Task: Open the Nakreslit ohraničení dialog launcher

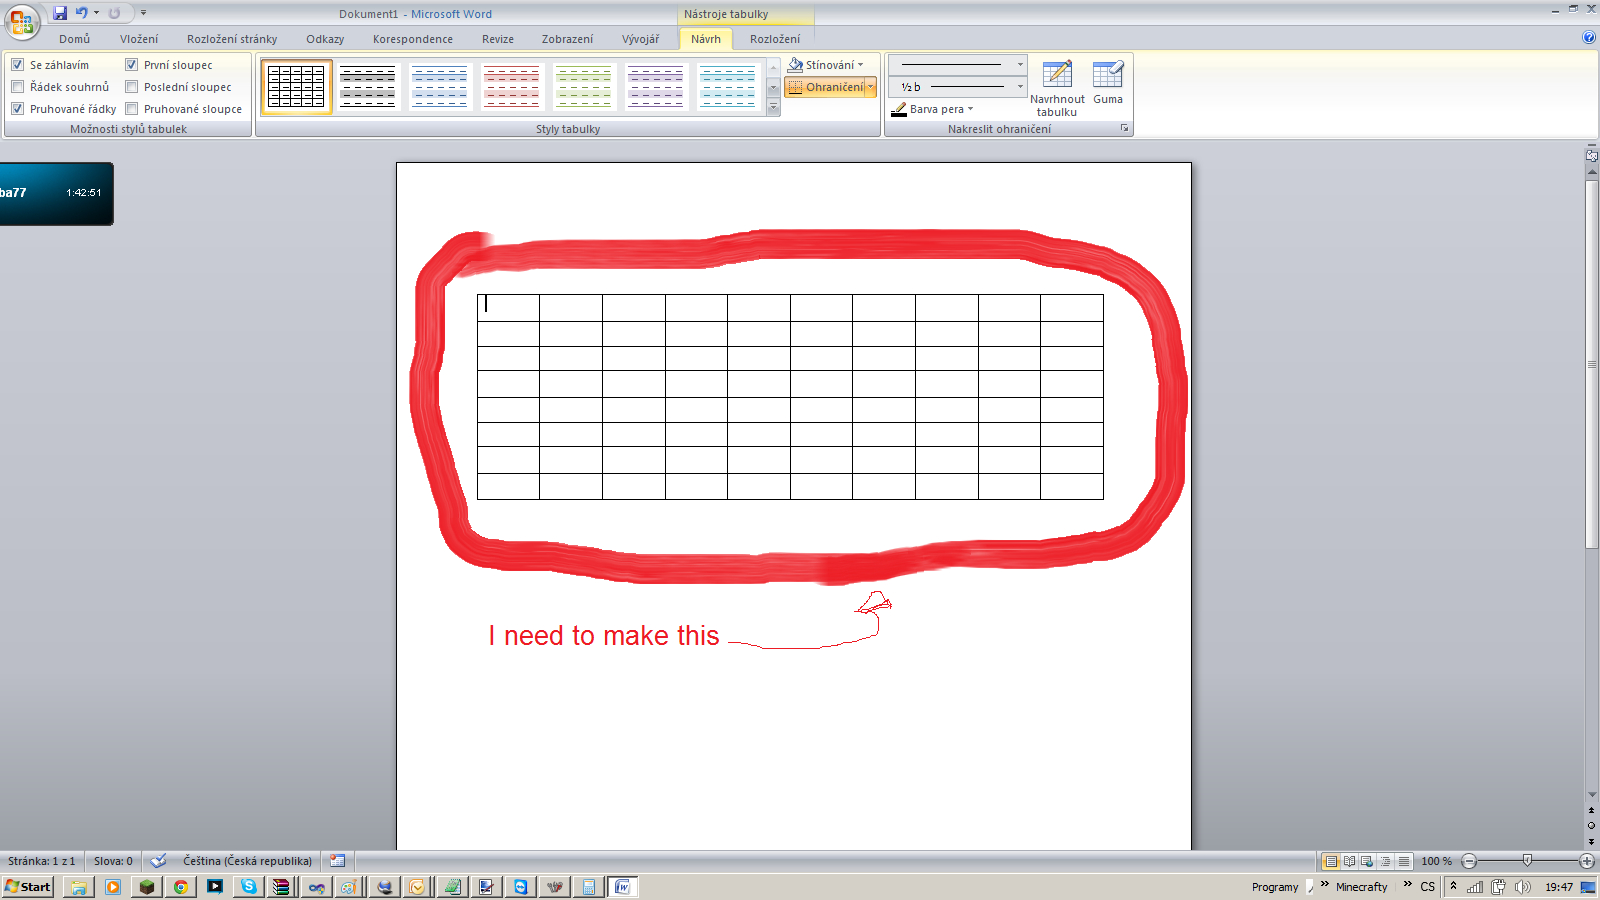Action: (1125, 128)
